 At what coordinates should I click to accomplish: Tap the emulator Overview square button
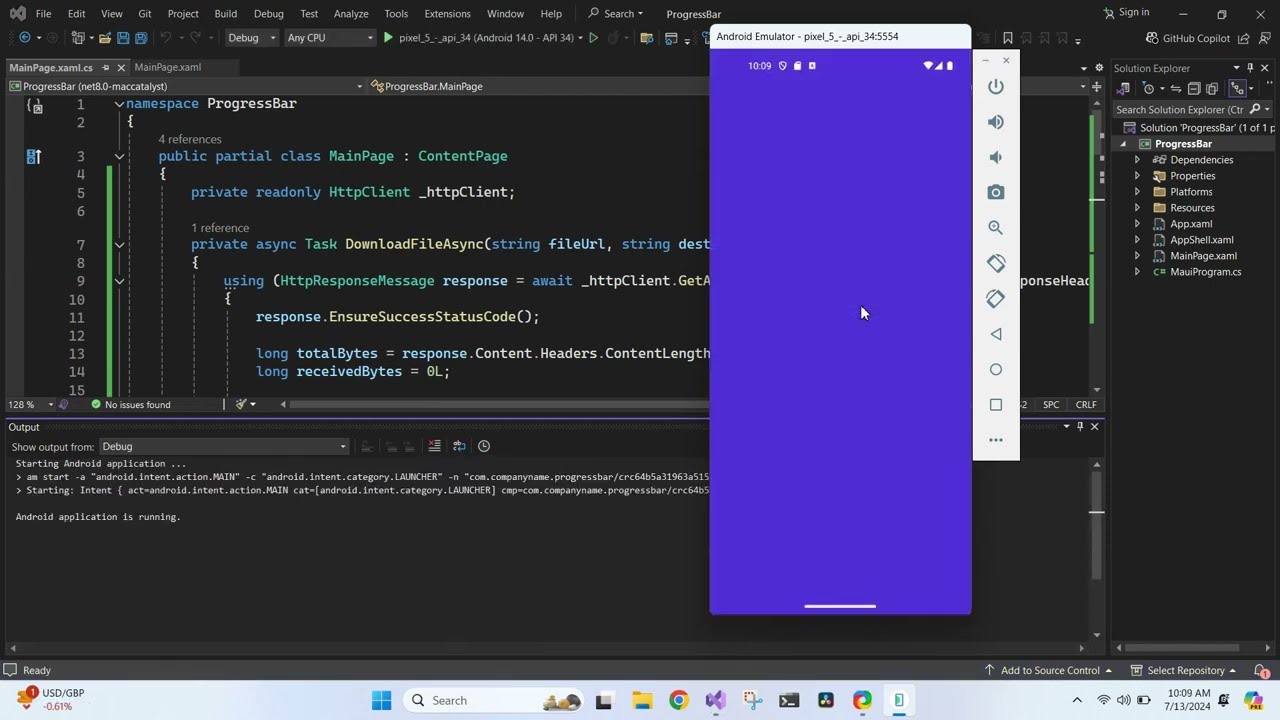pos(995,405)
